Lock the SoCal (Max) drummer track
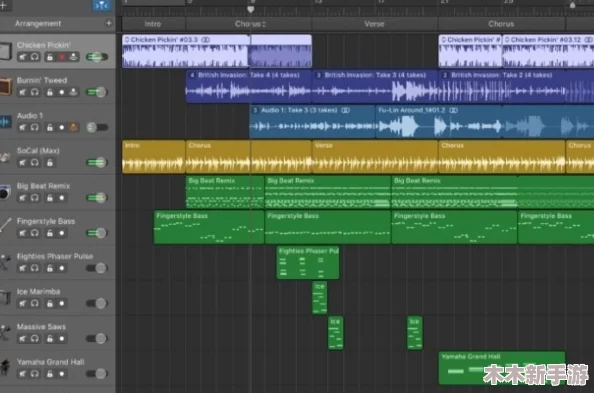The width and height of the screenshot is (594, 393). [x=50, y=163]
